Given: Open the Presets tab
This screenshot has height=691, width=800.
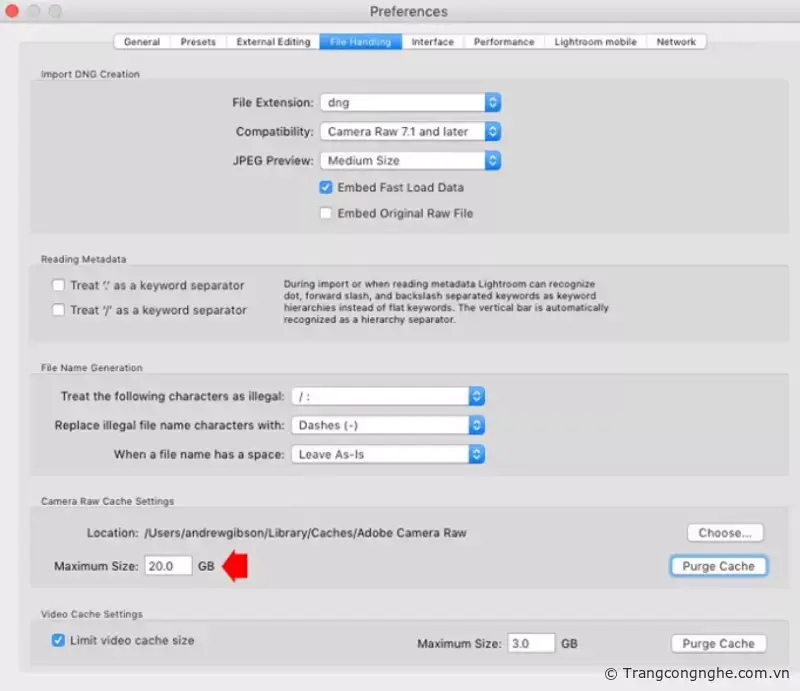Looking at the screenshot, I should [198, 42].
